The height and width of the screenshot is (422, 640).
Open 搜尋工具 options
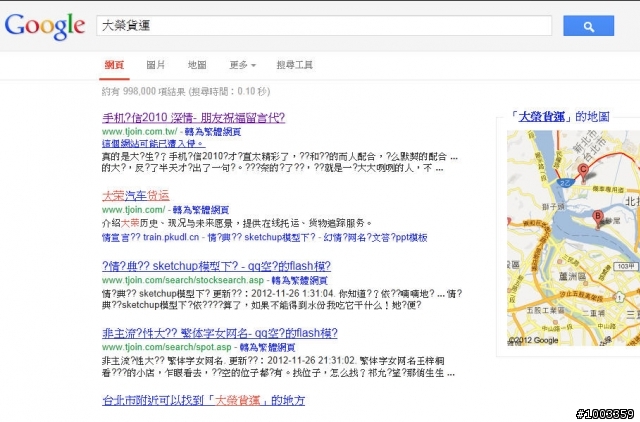pos(294,65)
